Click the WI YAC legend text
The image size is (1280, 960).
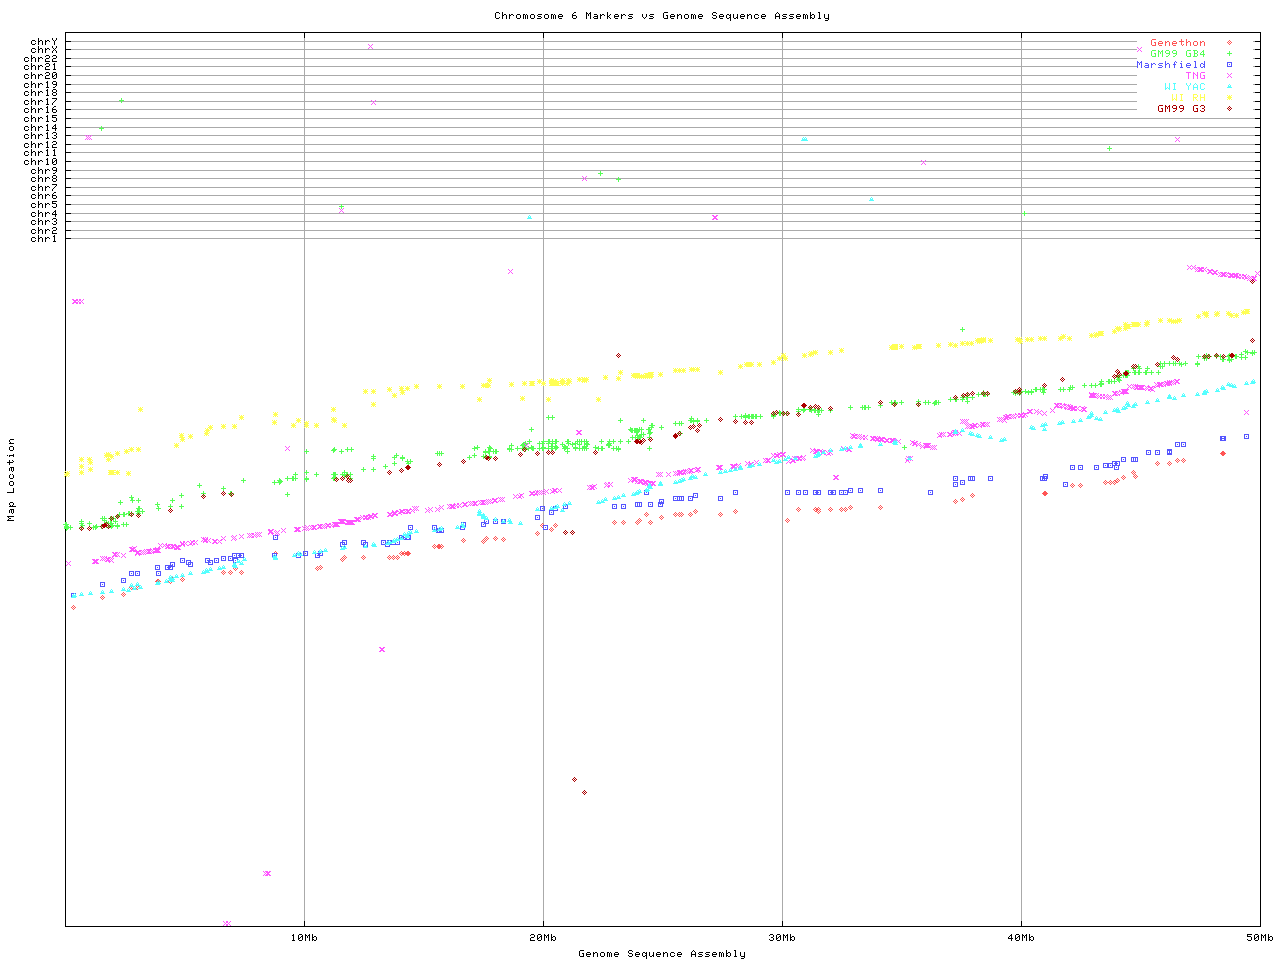pos(1184,87)
